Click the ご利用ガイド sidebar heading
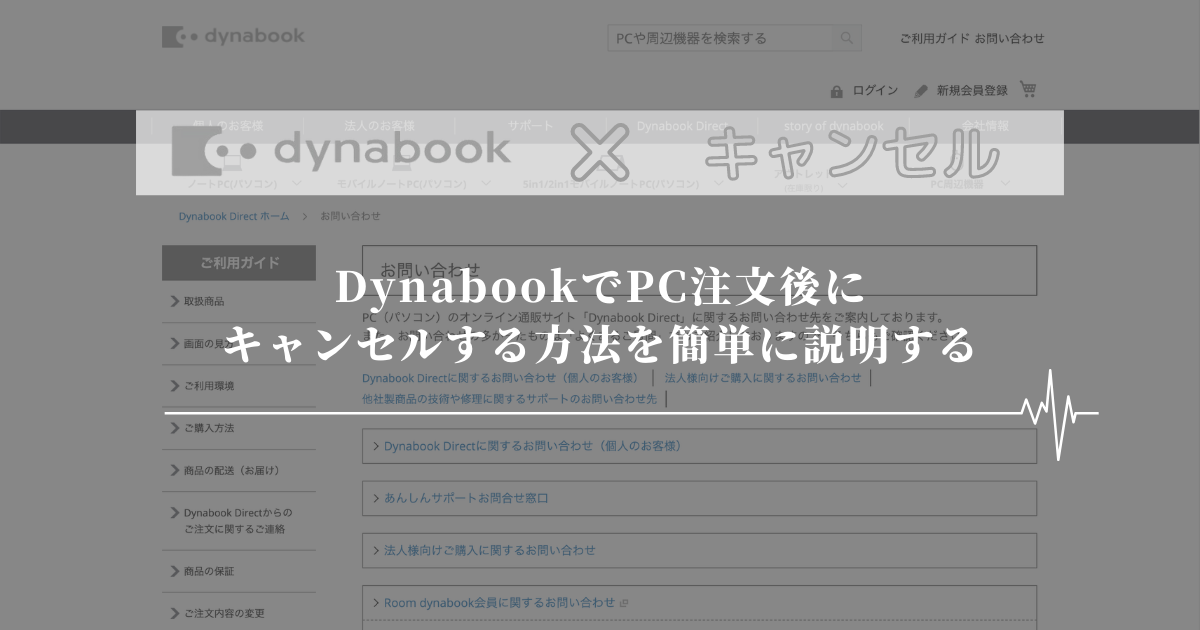 click(239, 263)
